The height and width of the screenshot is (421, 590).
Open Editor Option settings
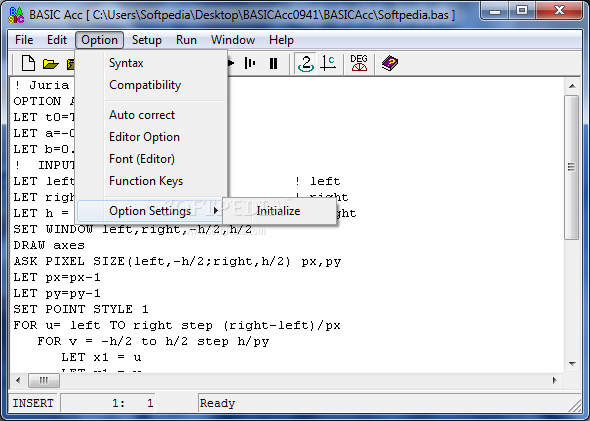pos(151,137)
